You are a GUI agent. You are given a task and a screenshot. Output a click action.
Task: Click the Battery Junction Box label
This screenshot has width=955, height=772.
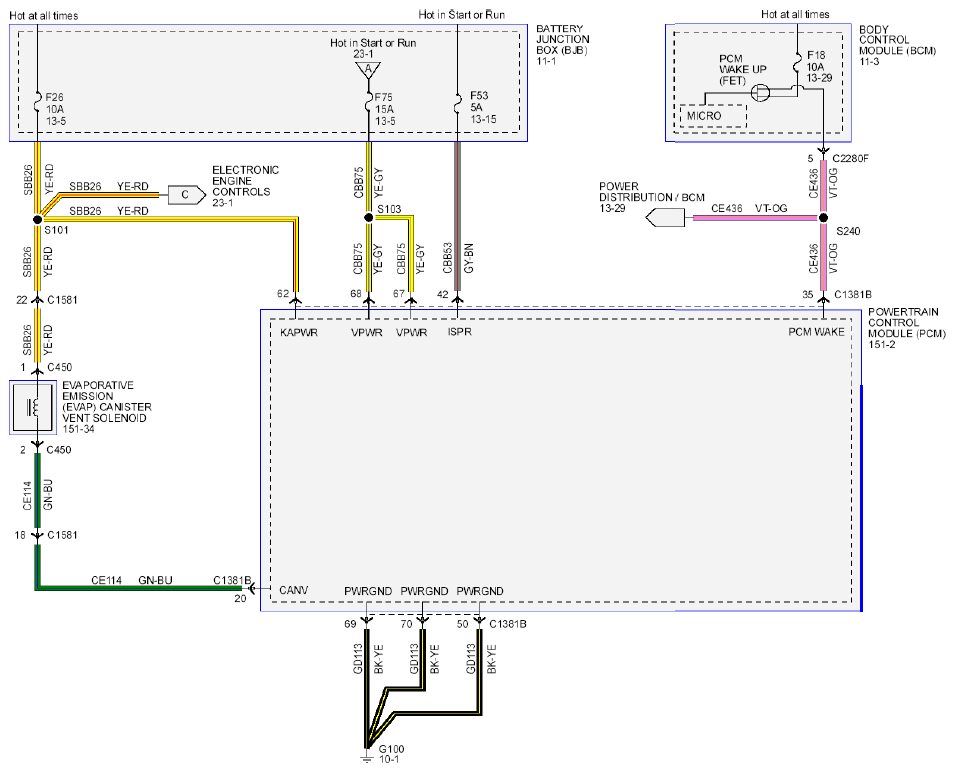pos(562,44)
